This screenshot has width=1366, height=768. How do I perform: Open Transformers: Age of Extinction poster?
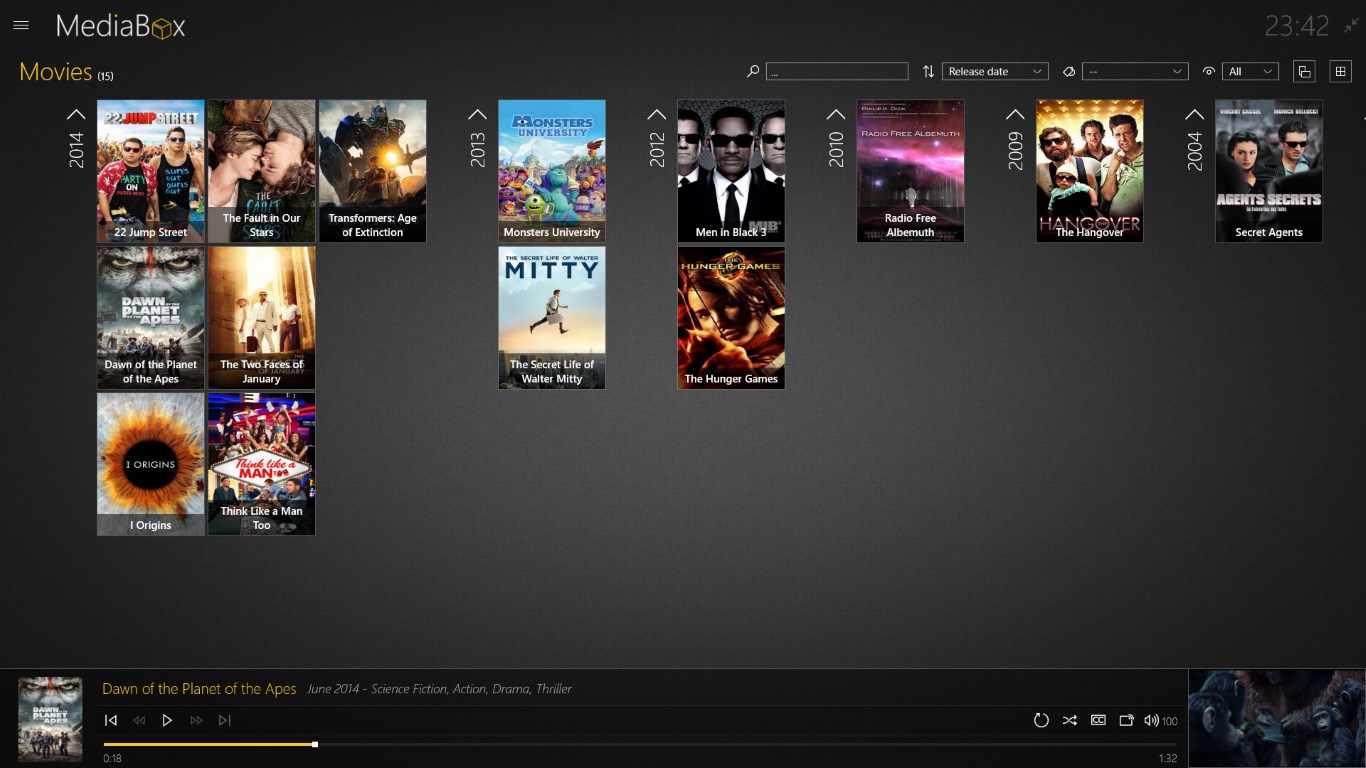coord(372,171)
